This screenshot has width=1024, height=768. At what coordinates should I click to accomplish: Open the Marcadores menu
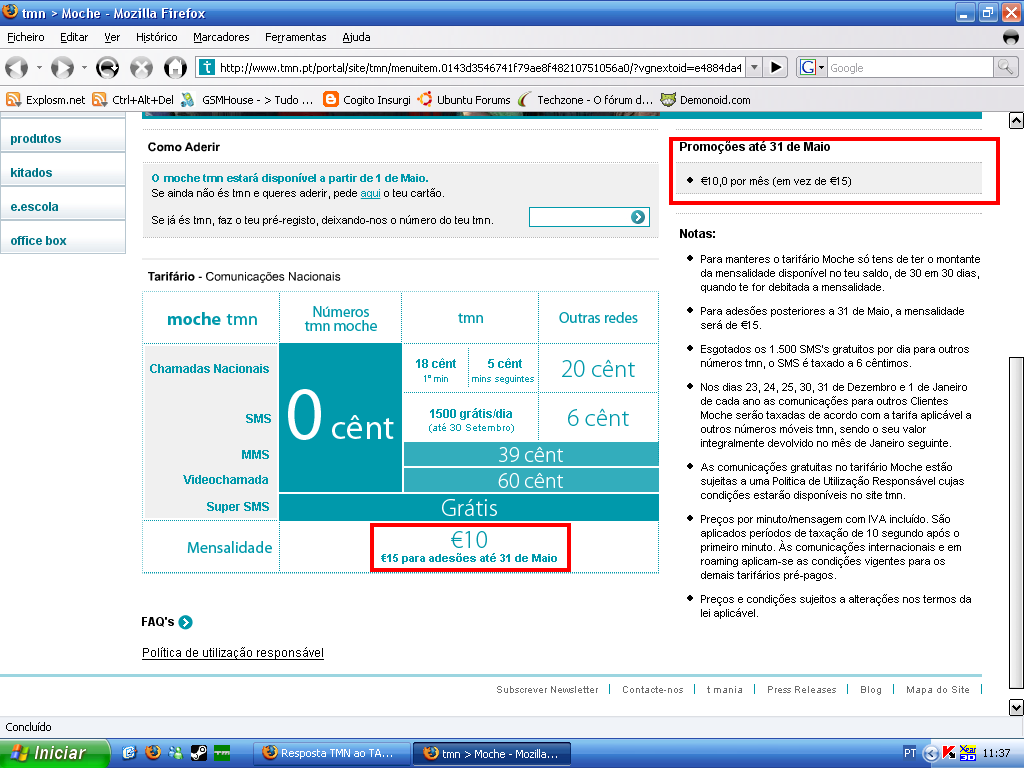coord(221,37)
